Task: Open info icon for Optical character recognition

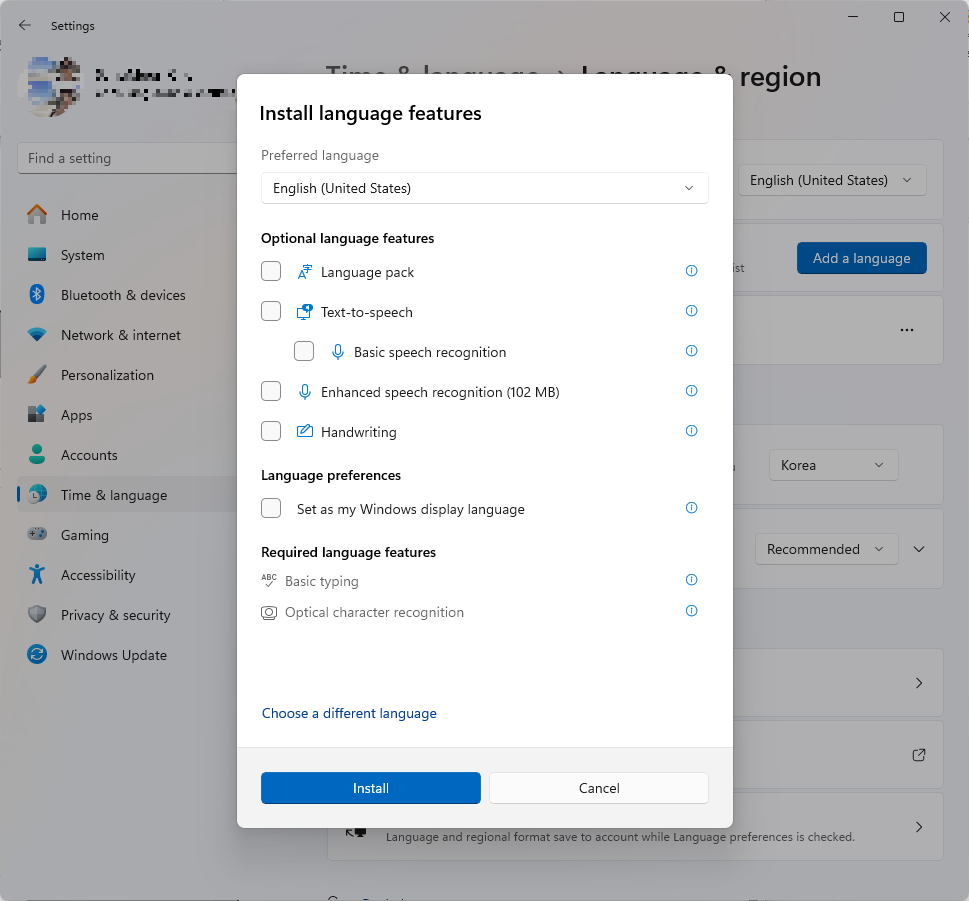Action: point(692,611)
